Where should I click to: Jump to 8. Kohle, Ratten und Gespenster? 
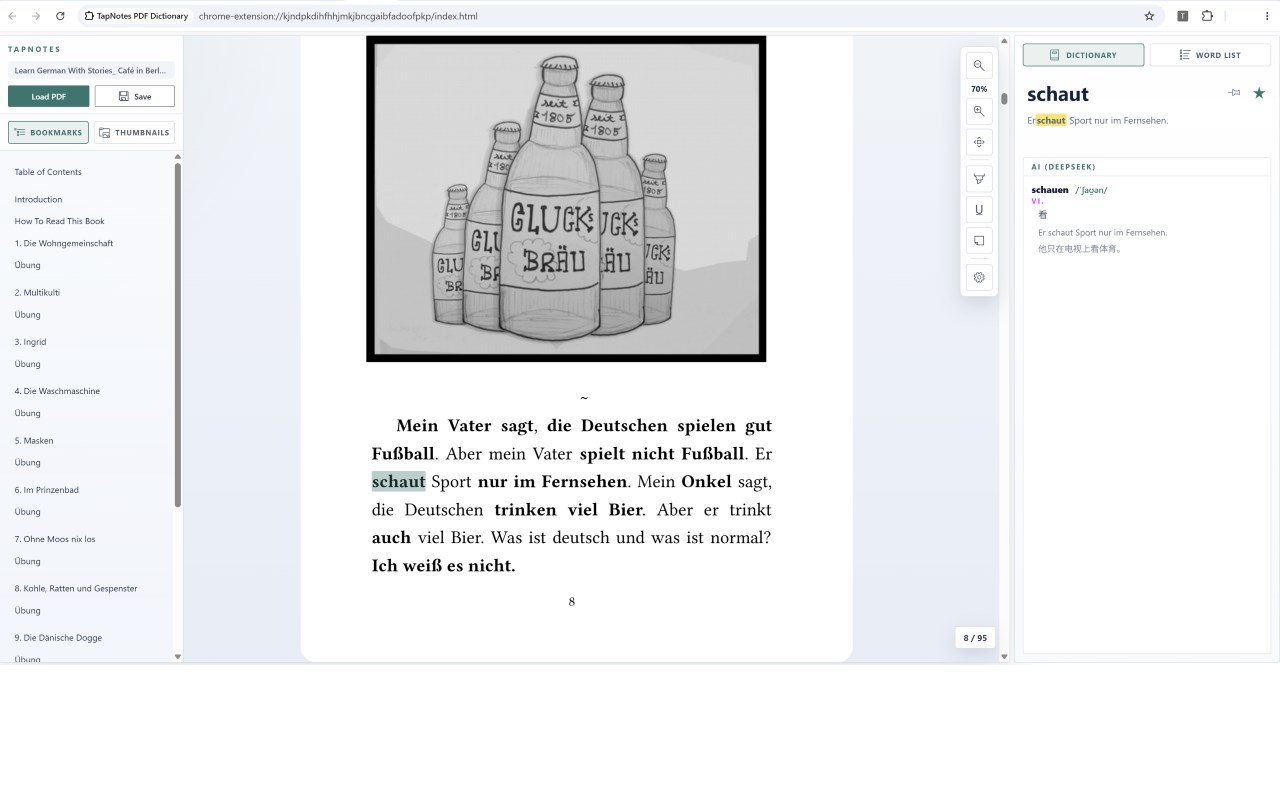click(x=76, y=588)
